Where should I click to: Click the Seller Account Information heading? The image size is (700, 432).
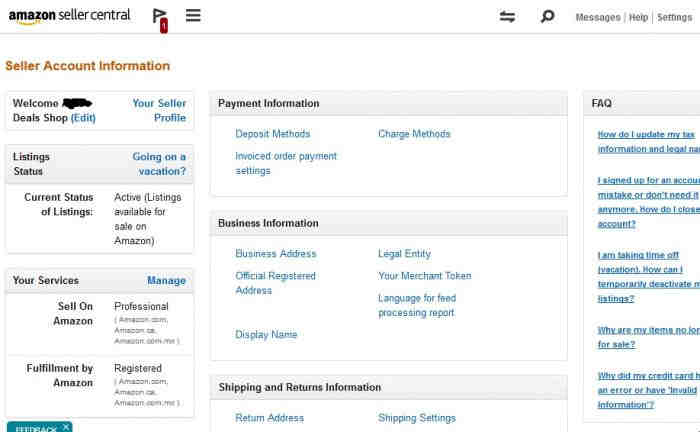[88, 66]
